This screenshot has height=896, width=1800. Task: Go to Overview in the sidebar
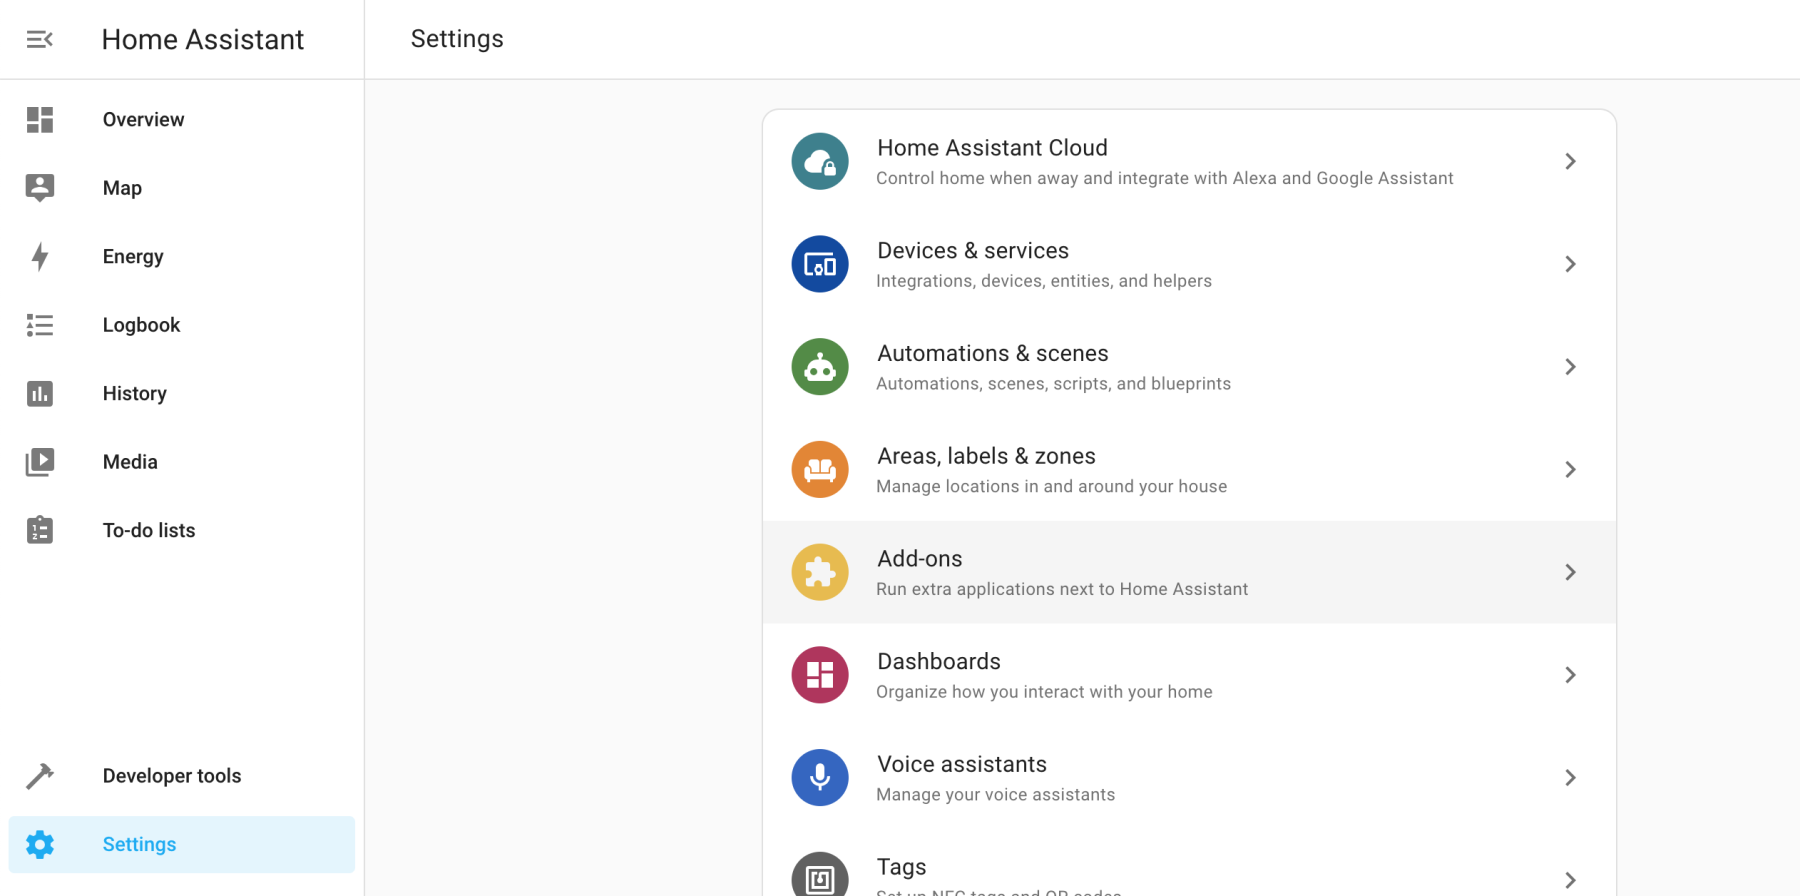(182, 120)
